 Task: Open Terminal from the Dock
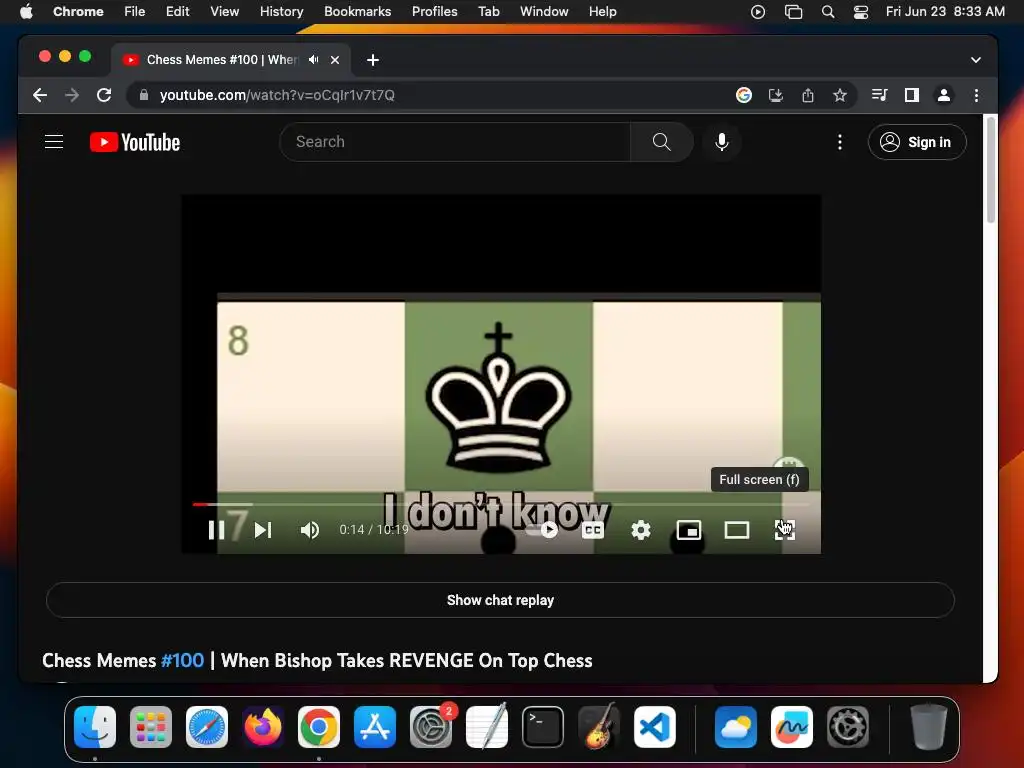click(x=542, y=727)
